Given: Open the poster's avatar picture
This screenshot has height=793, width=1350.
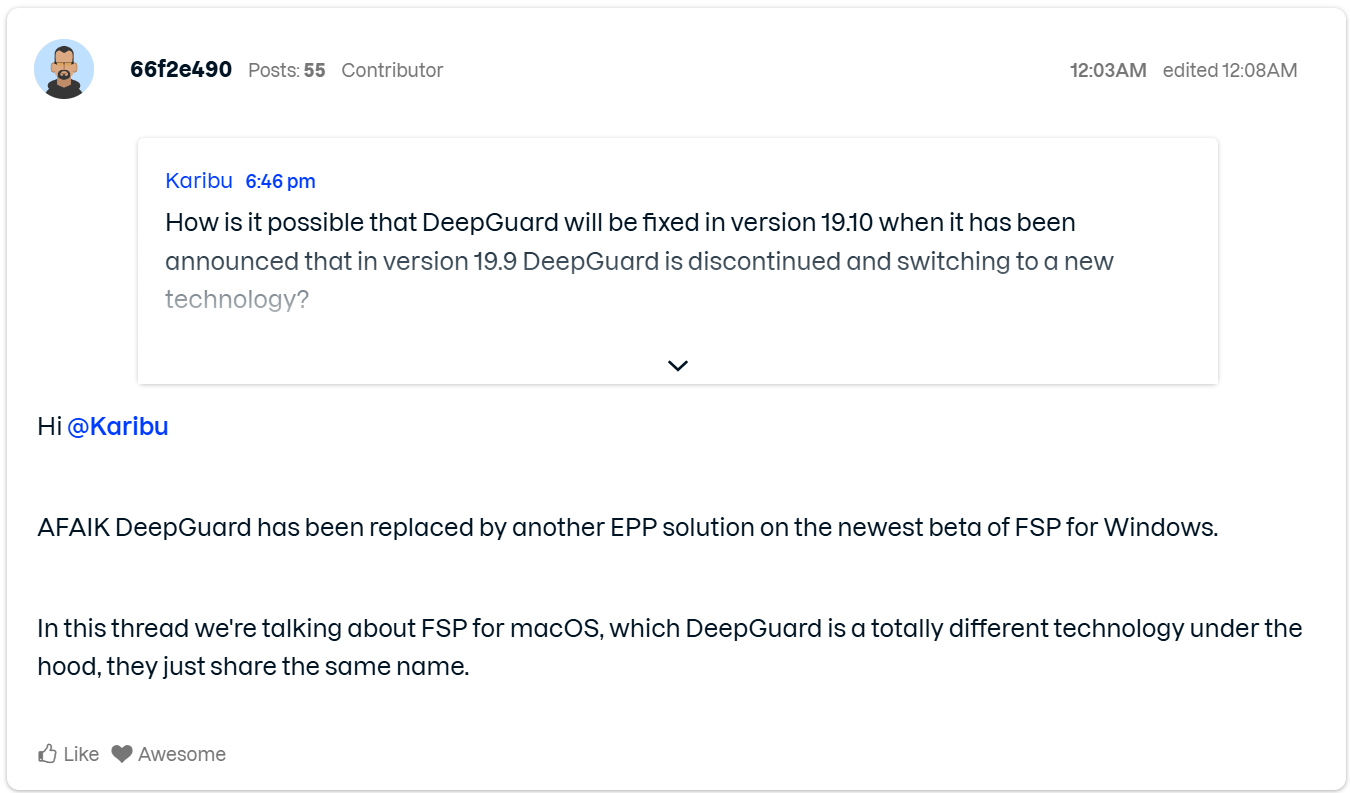Looking at the screenshot, I should [x=64, y=70].
